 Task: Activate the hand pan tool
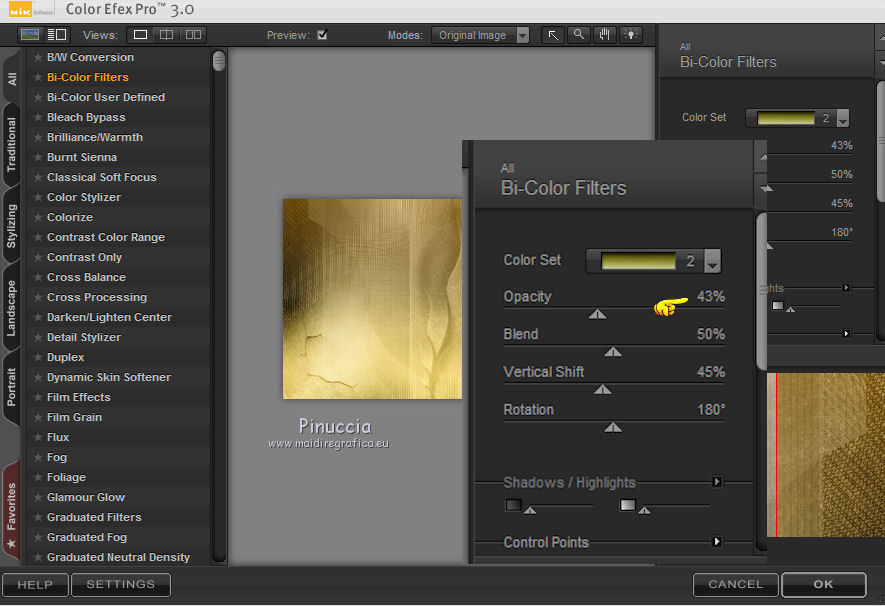click(604, 35)
